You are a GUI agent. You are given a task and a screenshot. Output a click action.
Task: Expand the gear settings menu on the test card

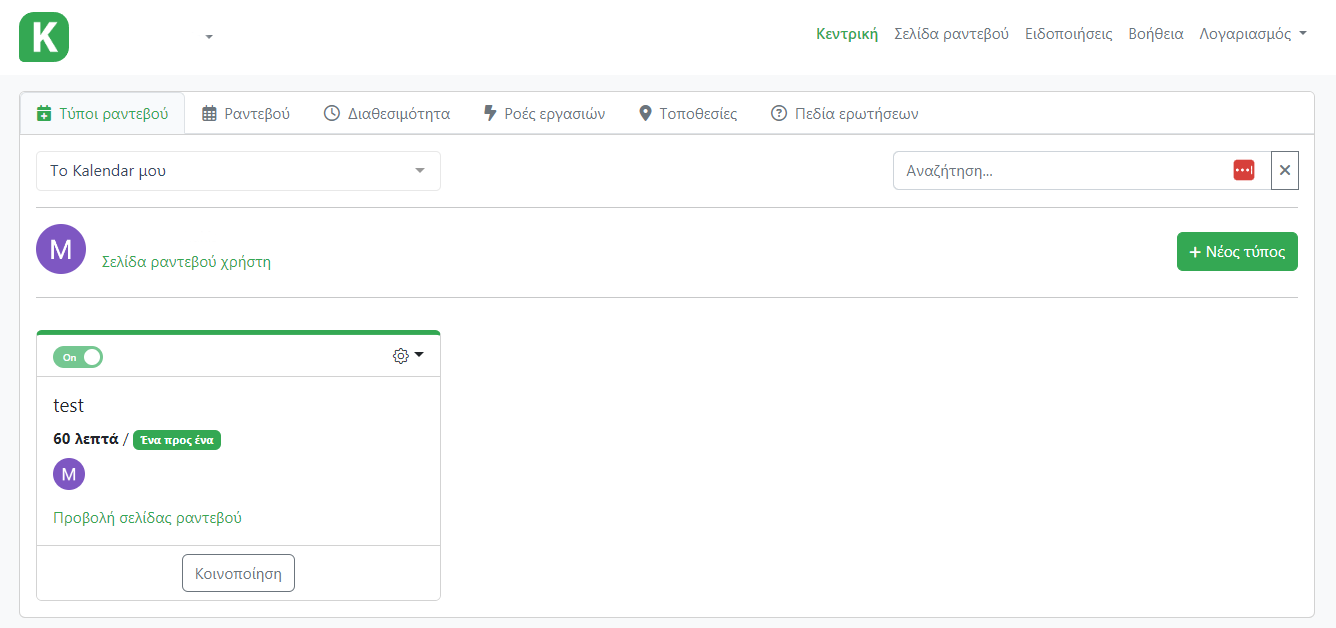tap(408, 355)
